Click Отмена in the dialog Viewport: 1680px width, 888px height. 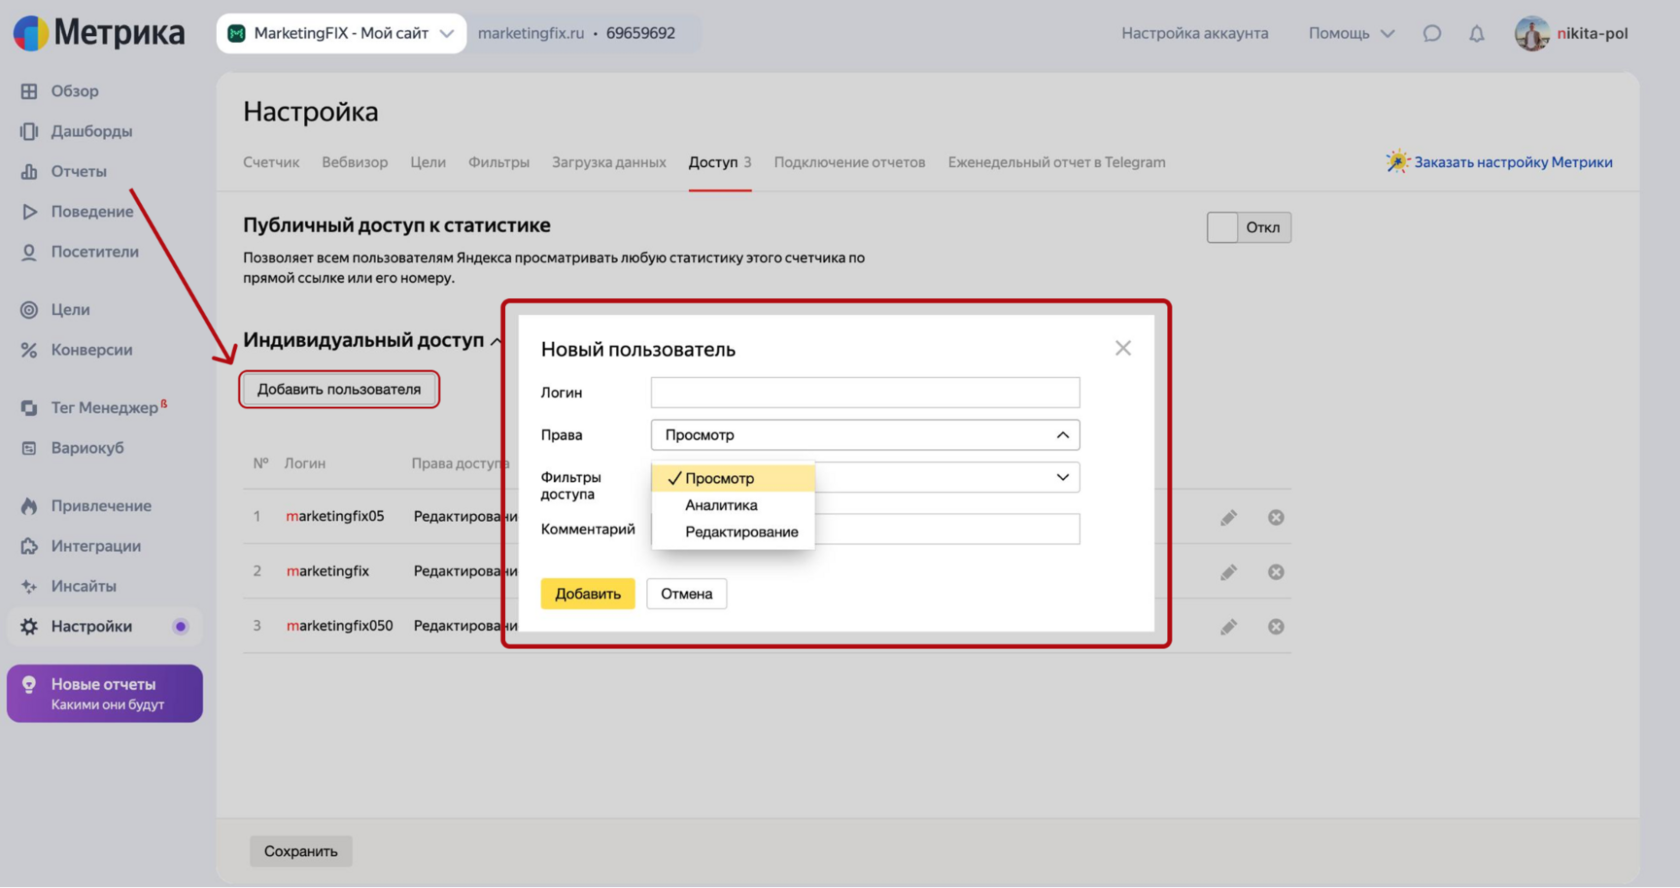(686, 594)
